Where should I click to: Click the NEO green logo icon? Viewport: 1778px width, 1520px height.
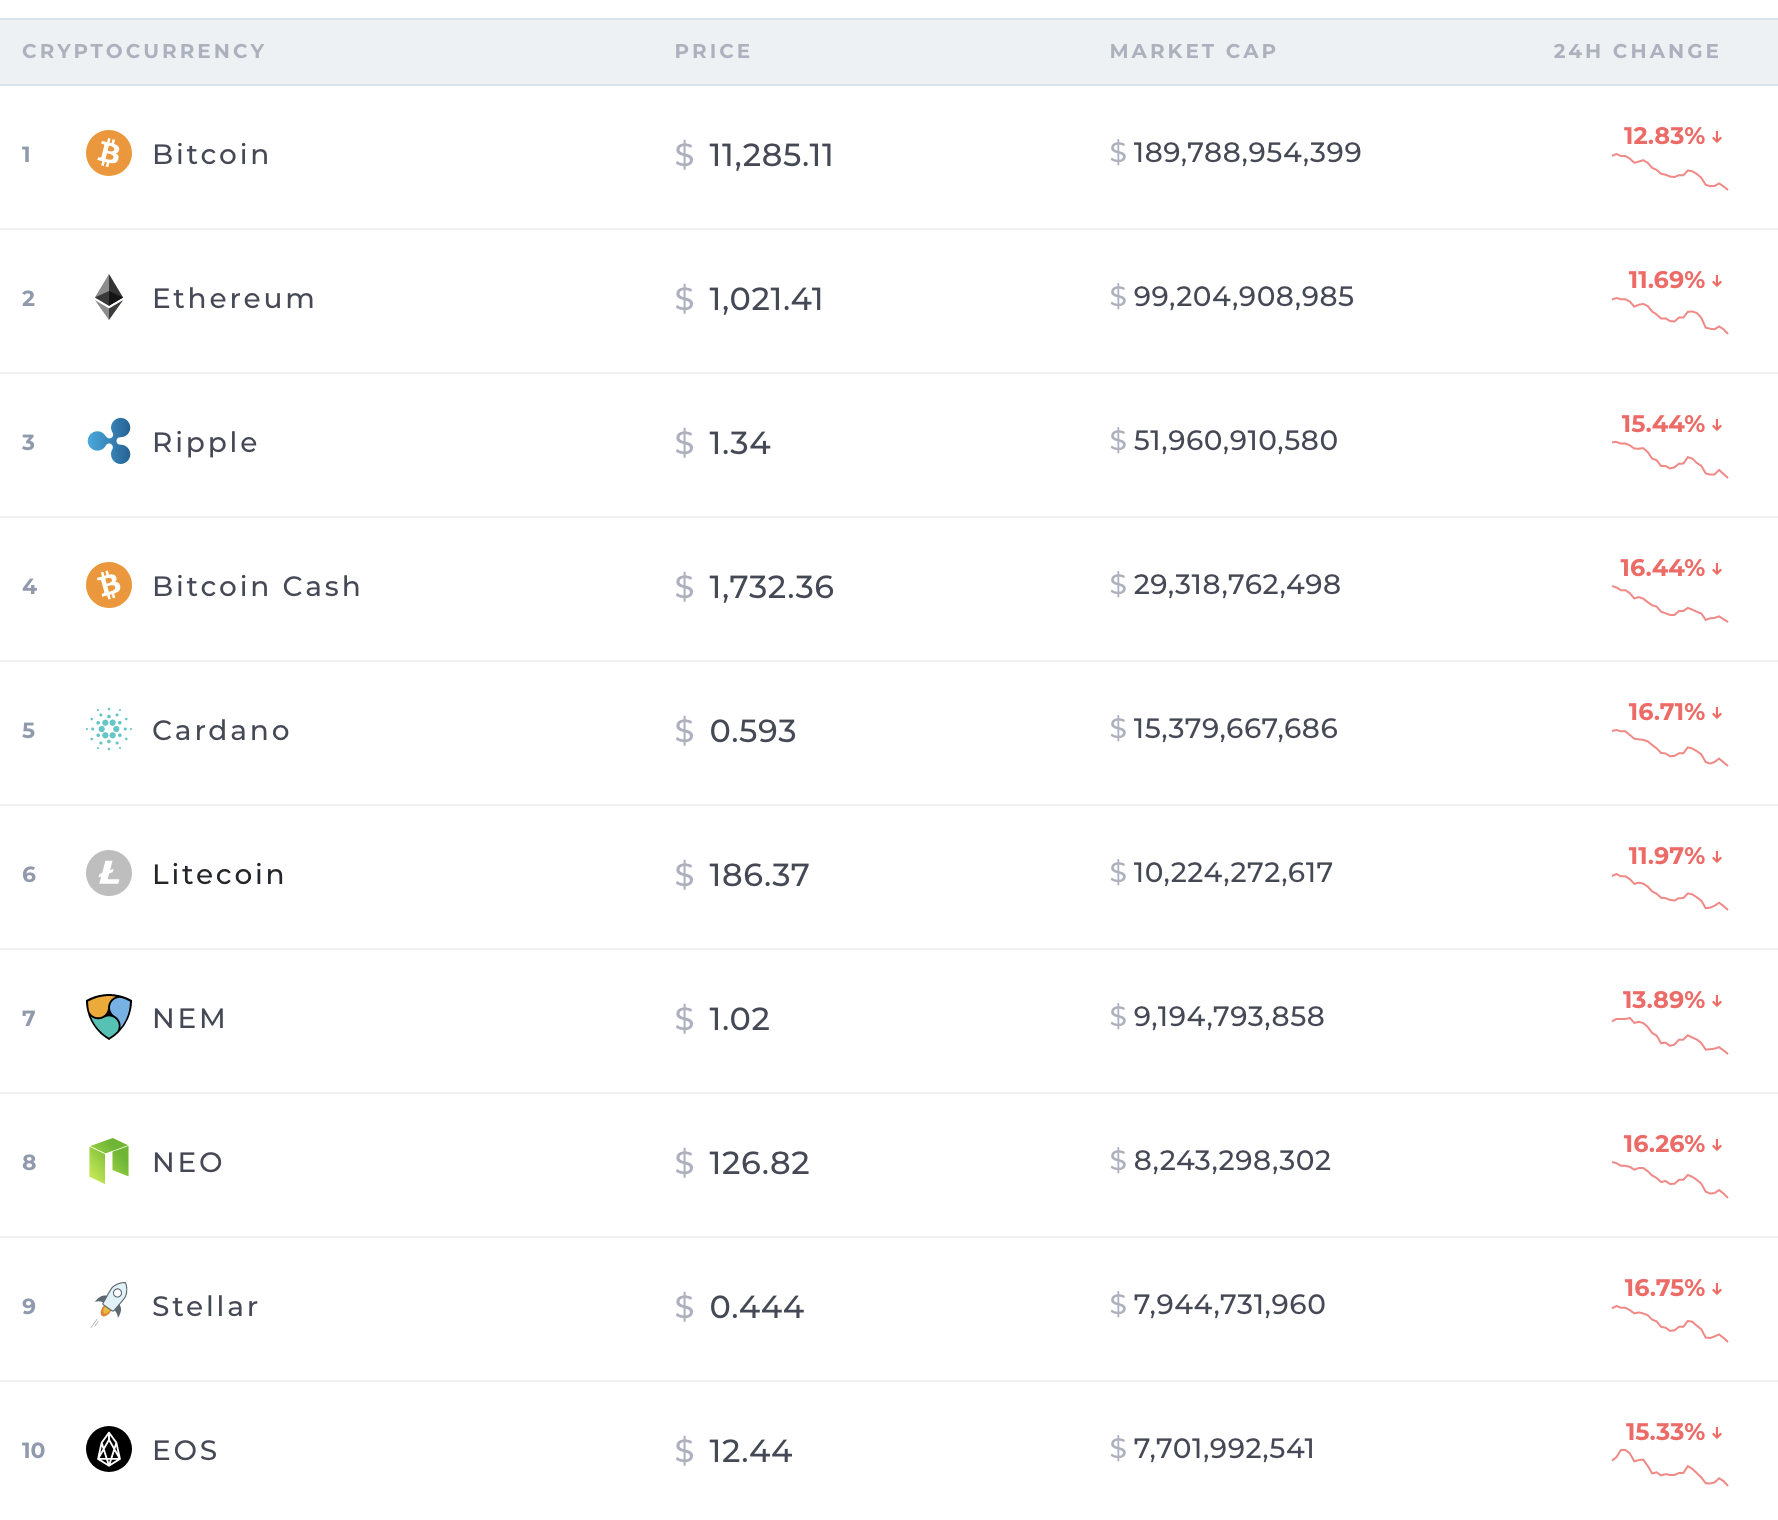pyautogui.click(x=109, y=1161)
